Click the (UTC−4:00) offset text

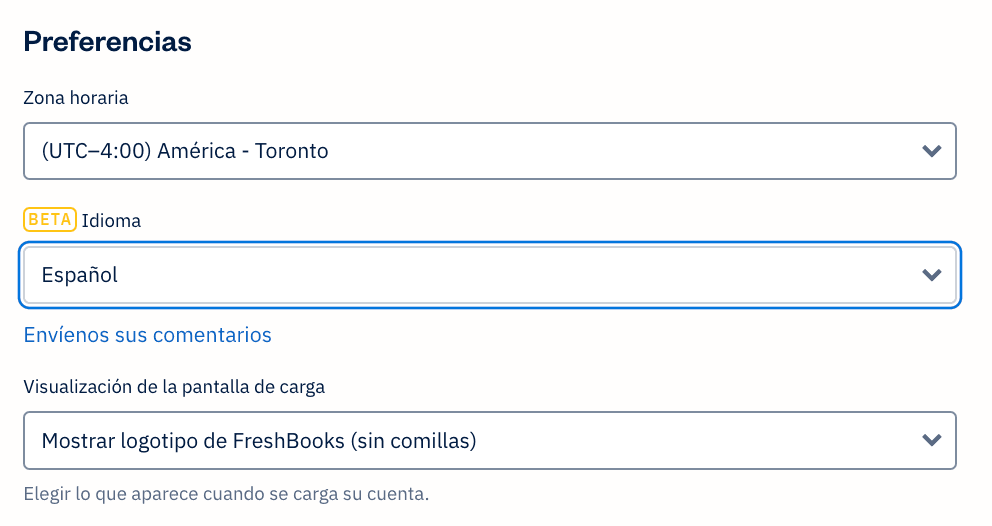[x=96, y=152]
